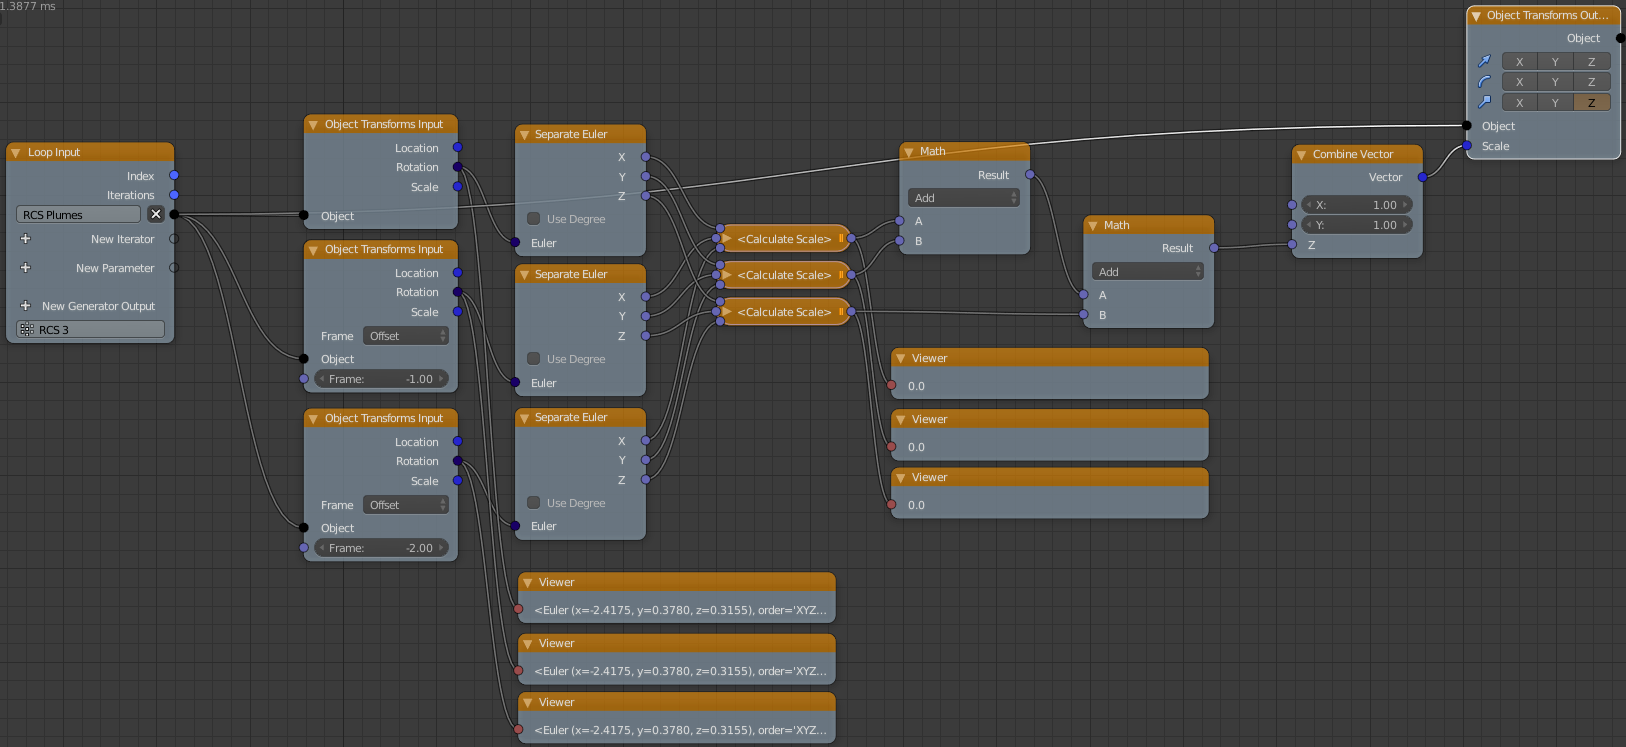Click the grid icon on the RCS 3 field
Image resolution: width=1626 pixels, height=747 pixels.
(x=27, y=329)
